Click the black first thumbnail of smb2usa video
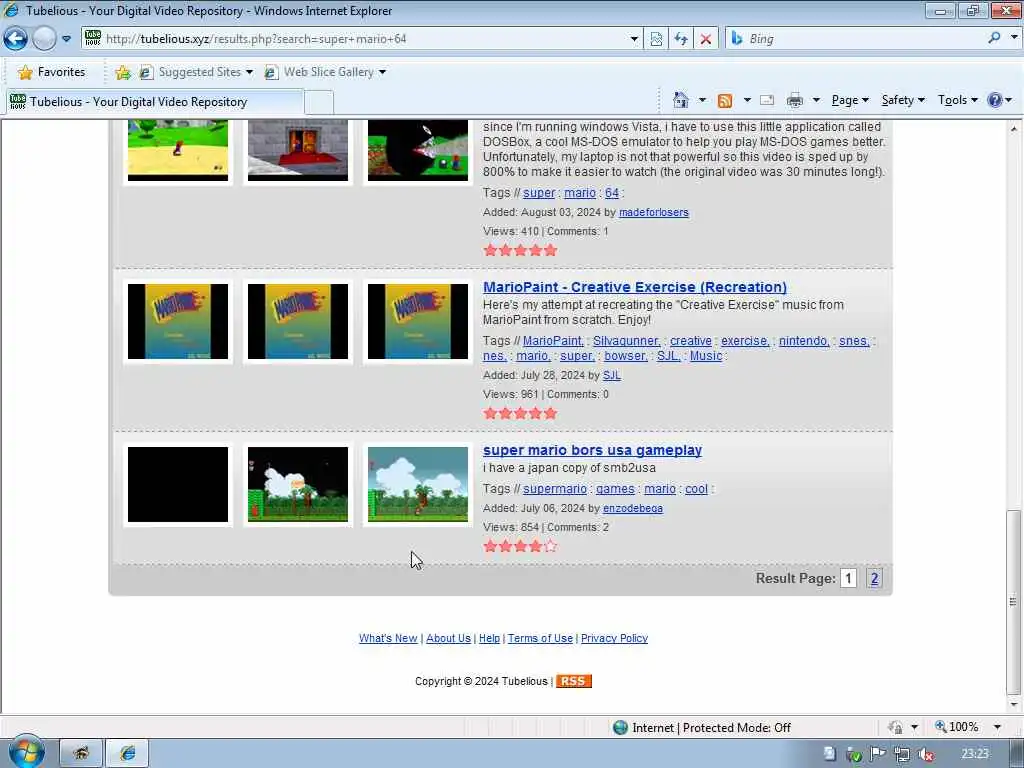Viewport: 1024px width, 768px height. (178, 485)
